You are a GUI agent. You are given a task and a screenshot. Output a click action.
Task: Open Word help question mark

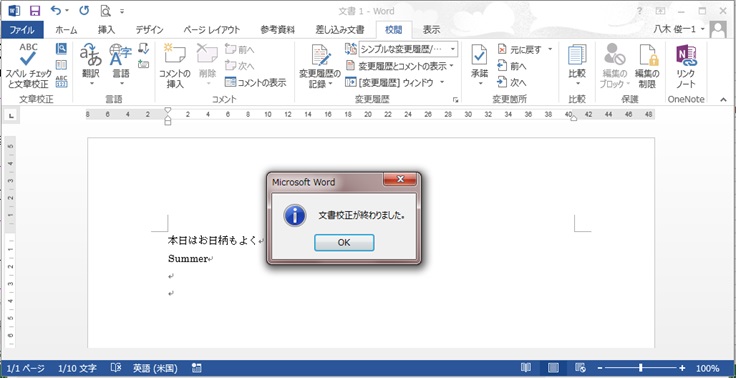tap(640, 10)
